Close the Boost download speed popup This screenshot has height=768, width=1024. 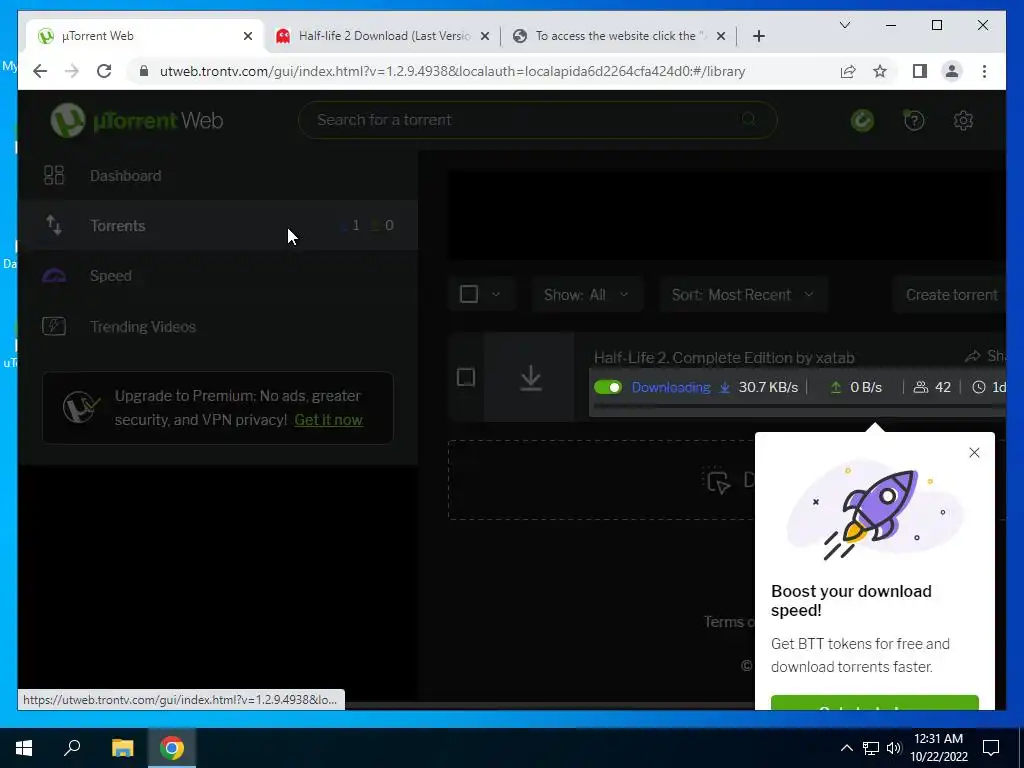(974, 453)
